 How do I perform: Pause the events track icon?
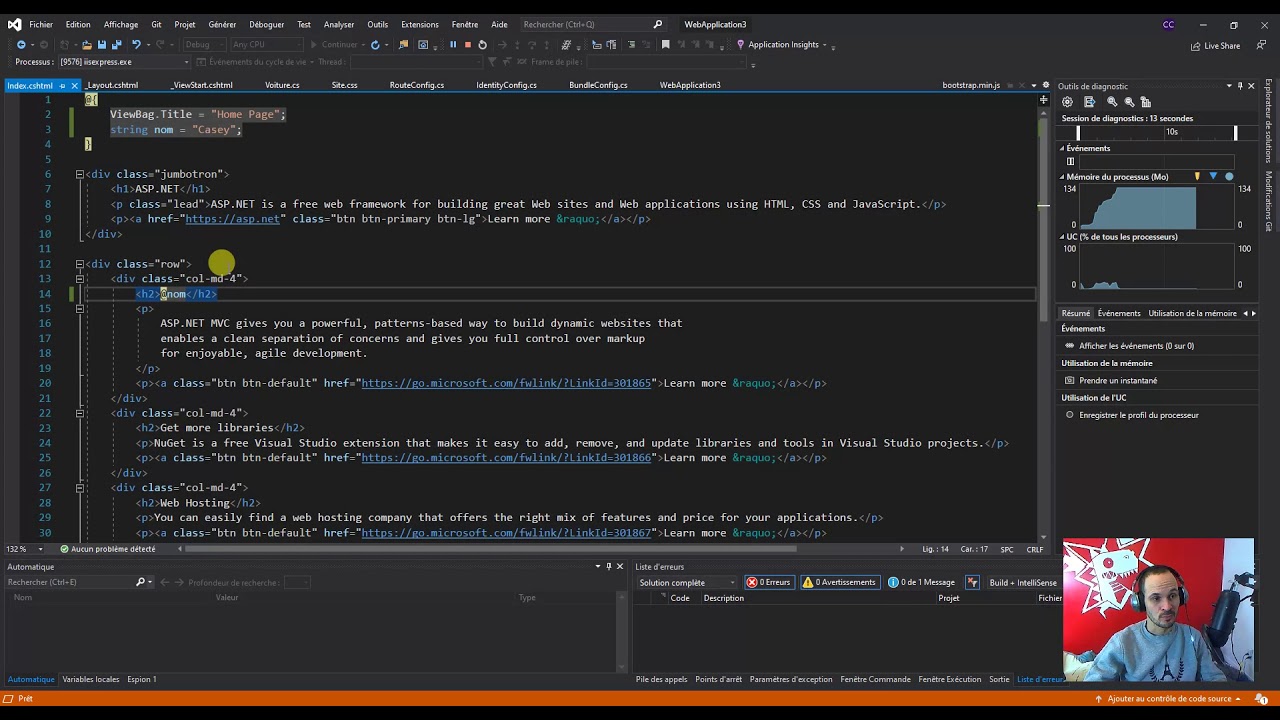point(1070,161)
